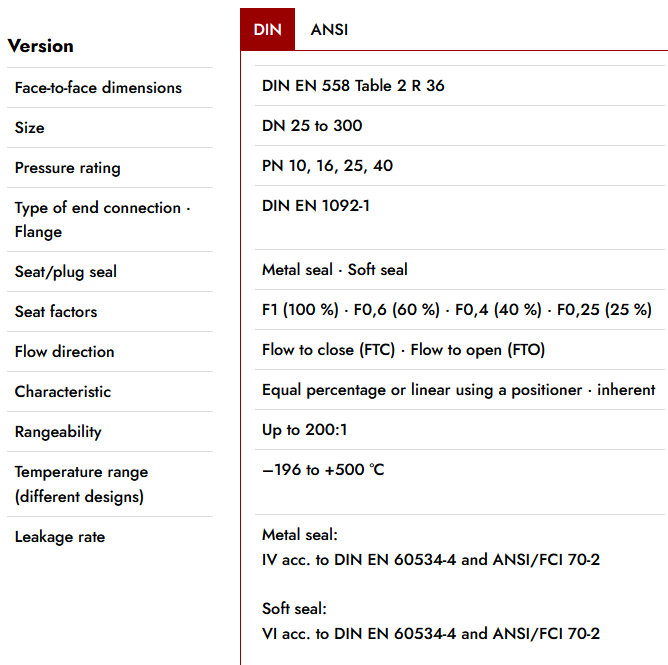Click the Seat factors F1 (100 %) value
This screenshot has width=668, height=665.
300,310
